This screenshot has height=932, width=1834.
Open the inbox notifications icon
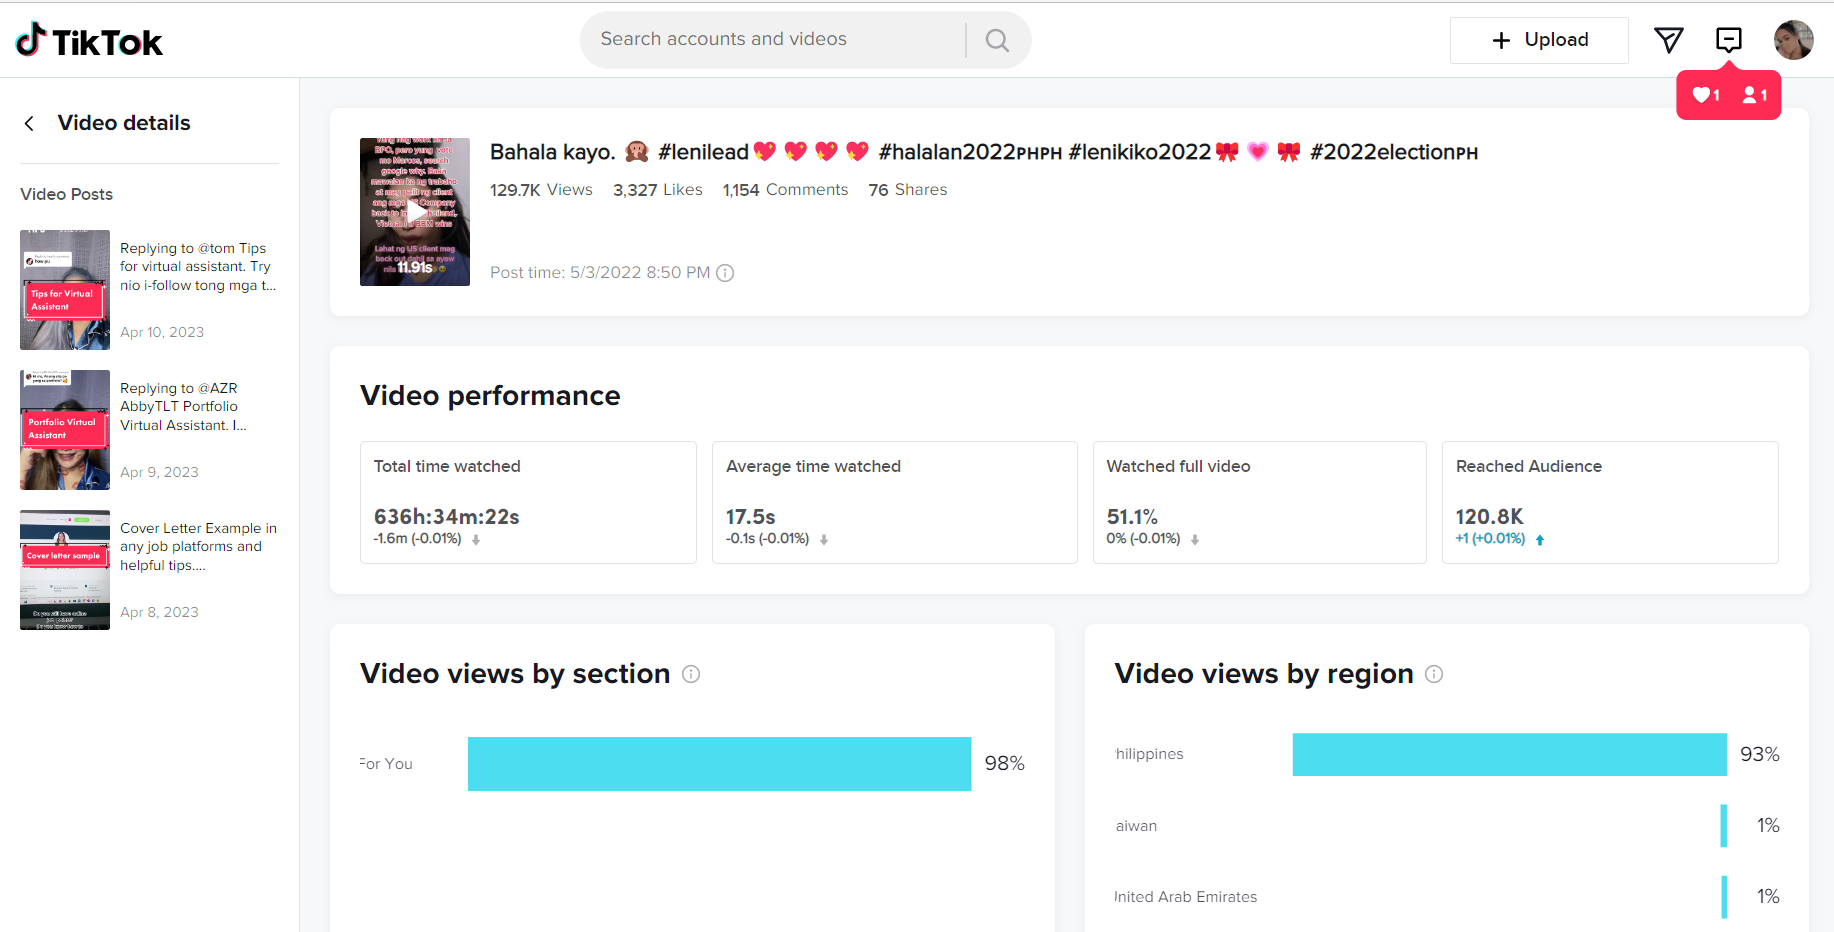click(1728, 40)
